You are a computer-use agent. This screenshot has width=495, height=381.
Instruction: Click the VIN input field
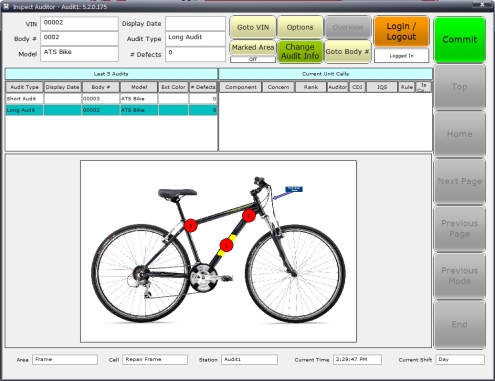[x=79, y=24]
